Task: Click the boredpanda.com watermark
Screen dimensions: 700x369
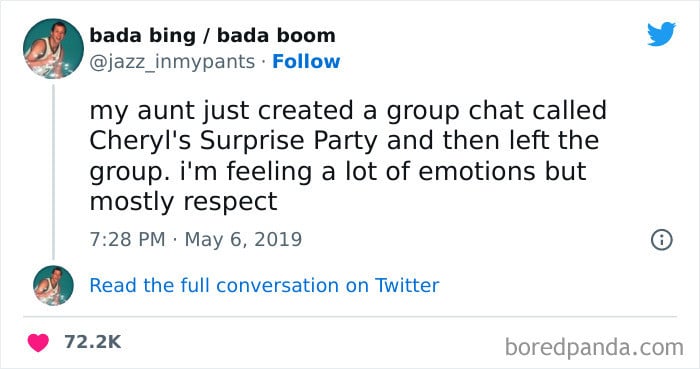Action: pyautogui.click(x=594, y=347)
